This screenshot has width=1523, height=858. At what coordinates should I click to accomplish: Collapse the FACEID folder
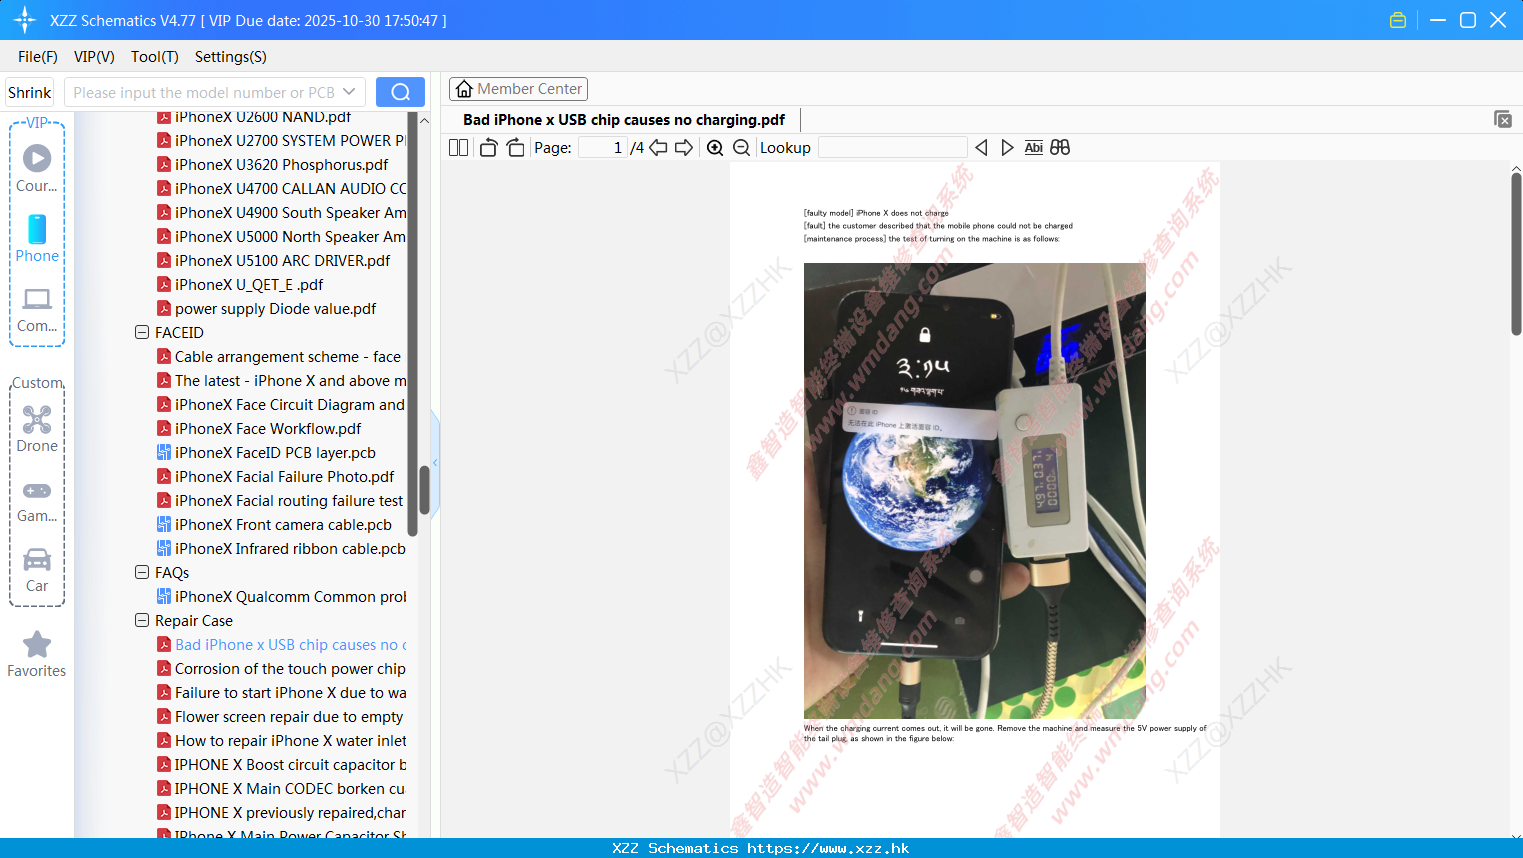tap(142, 332)
